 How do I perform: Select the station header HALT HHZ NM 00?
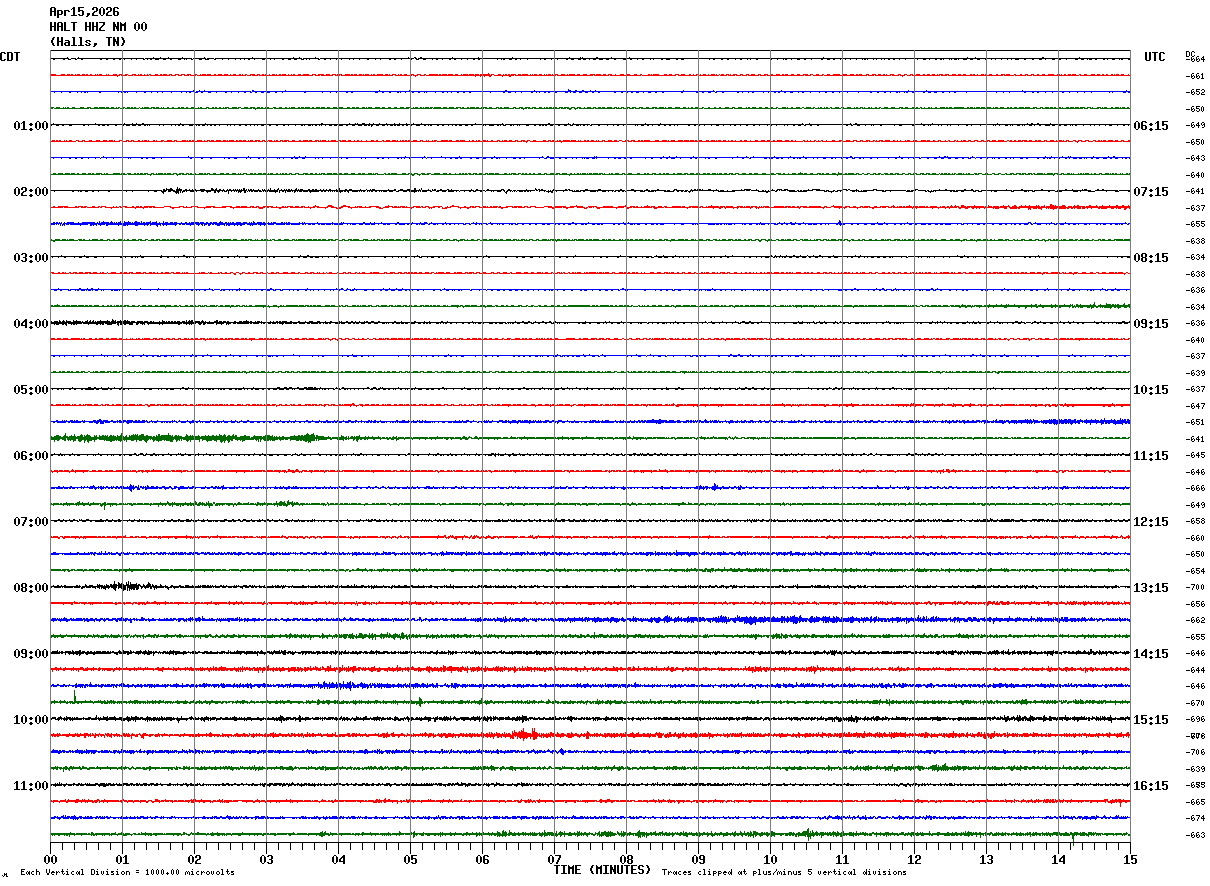tap(98, 27)
